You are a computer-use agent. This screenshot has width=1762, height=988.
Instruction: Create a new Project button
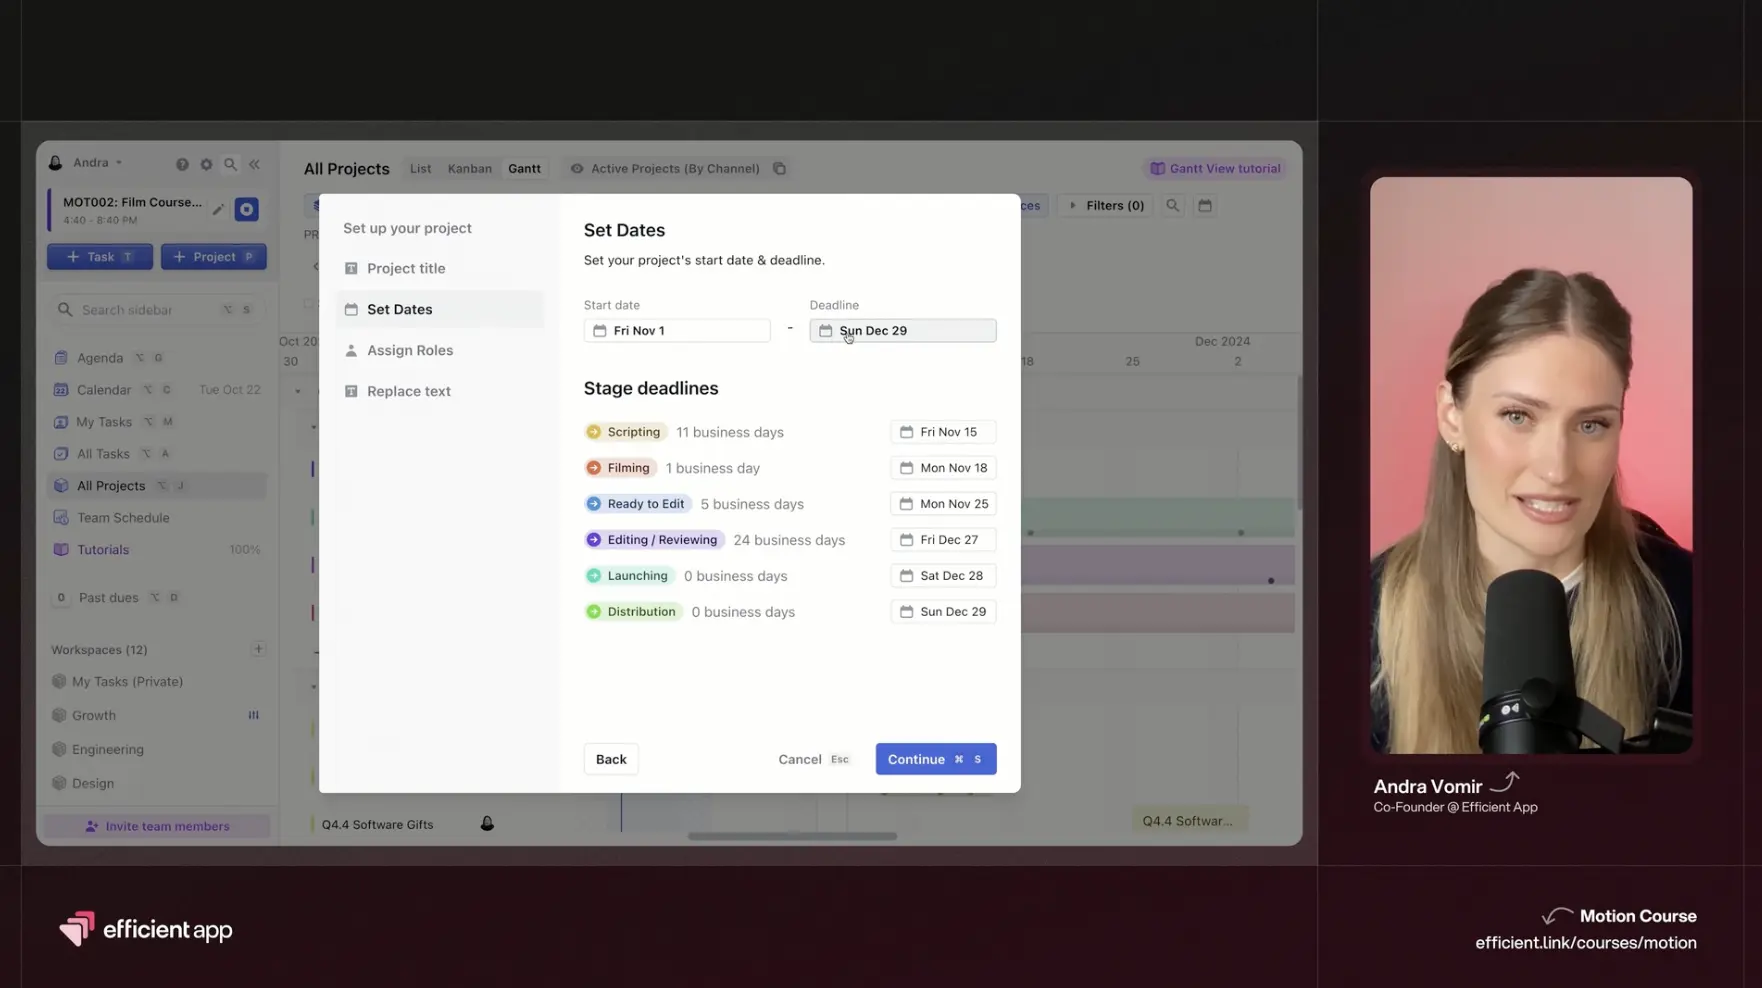[213, 257]
